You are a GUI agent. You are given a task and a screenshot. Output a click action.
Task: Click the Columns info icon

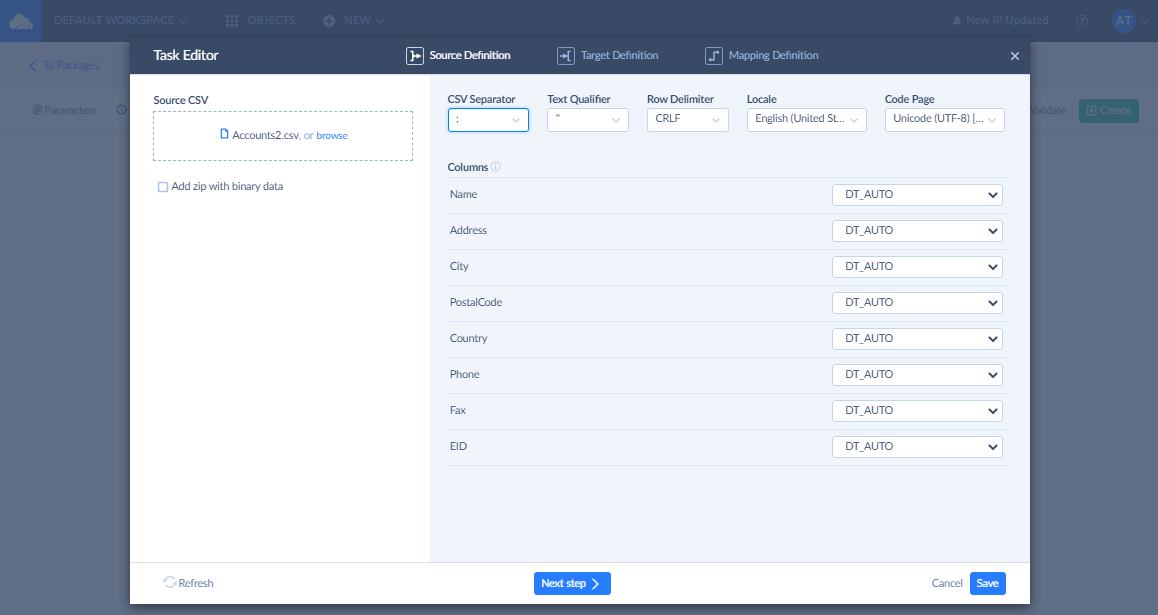tap(496, 167)
